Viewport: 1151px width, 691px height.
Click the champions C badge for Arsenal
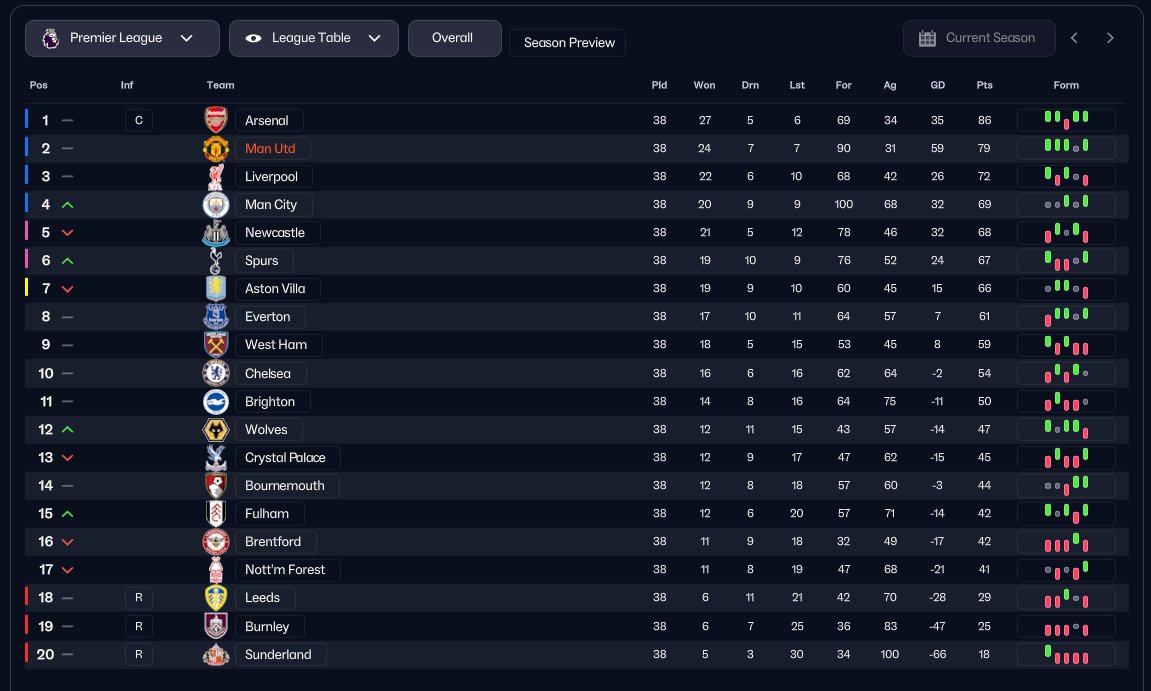click(139, 121)
